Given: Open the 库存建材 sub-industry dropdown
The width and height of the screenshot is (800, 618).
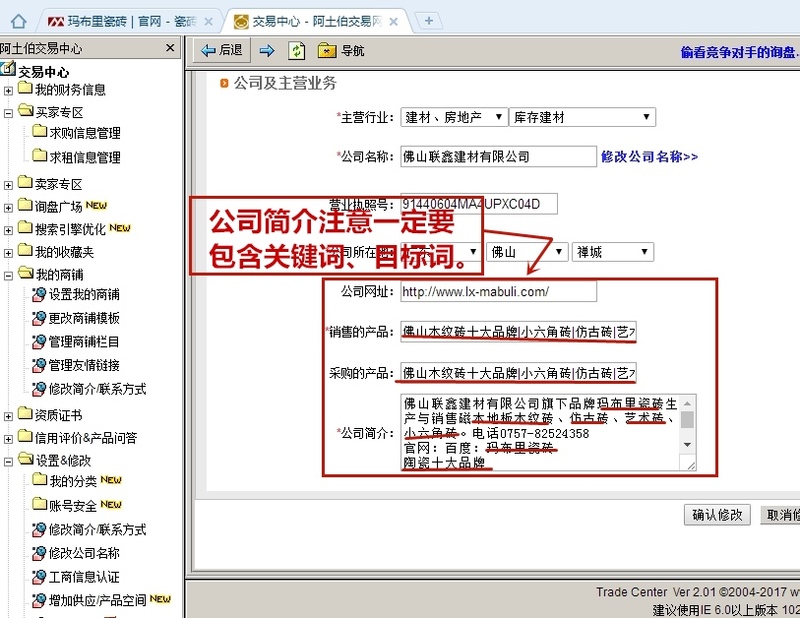Looking at the screenshot, I should (x=582, y=117).
